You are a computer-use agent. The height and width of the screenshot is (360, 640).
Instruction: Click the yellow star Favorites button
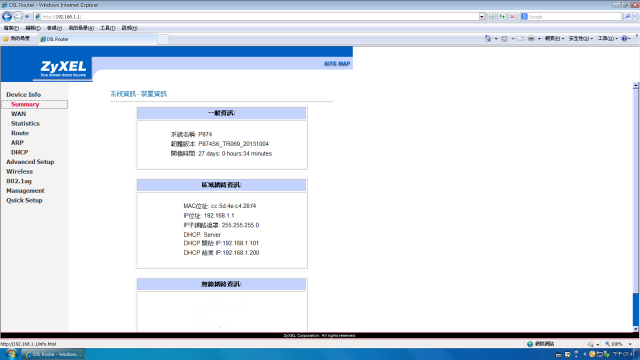pos(16,39)
